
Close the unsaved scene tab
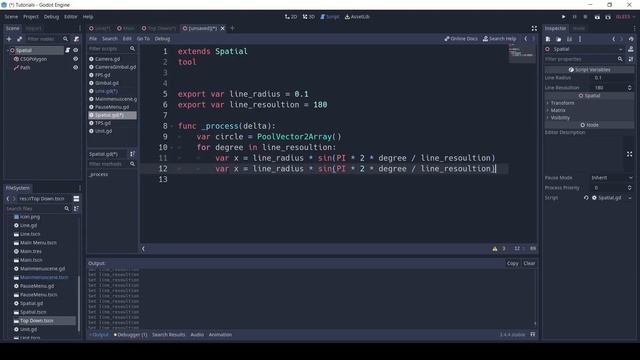click(222, 28)
